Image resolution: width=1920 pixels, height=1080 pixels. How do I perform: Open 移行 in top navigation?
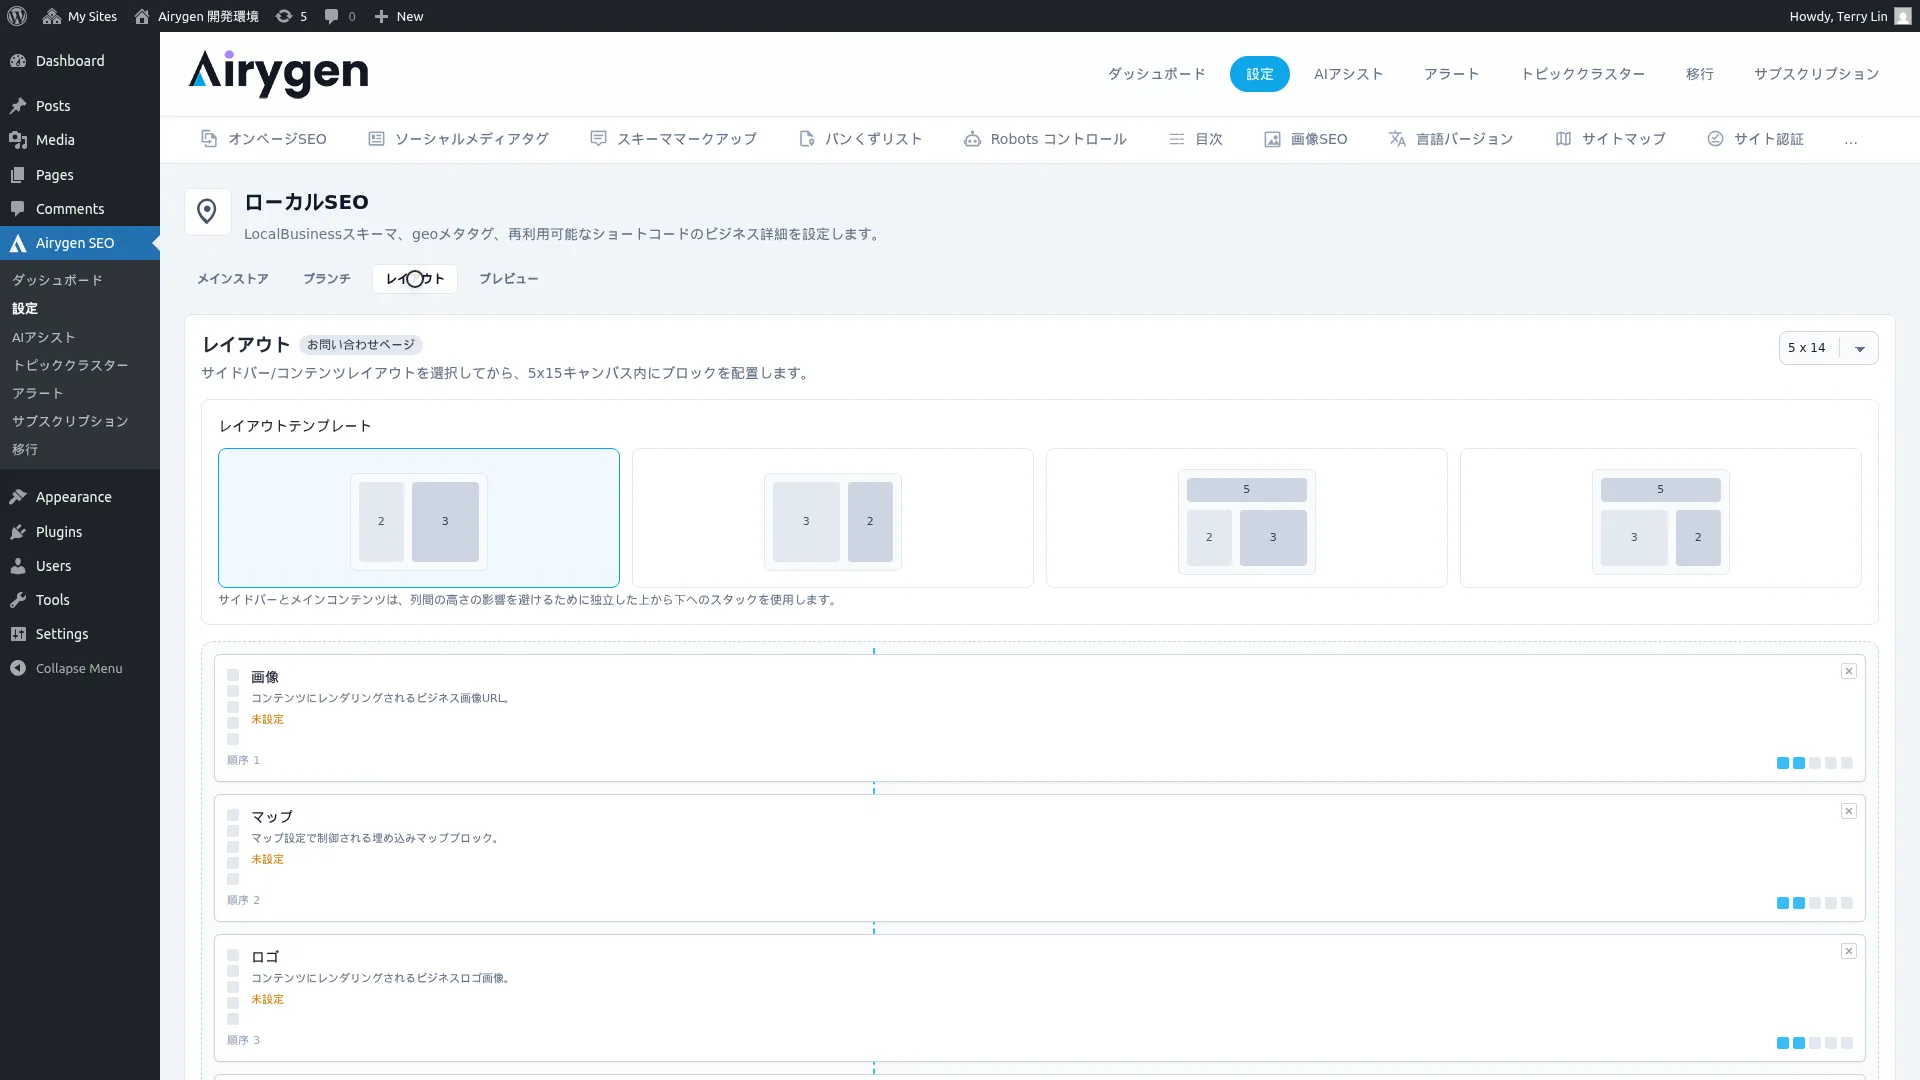[1700, 74]
